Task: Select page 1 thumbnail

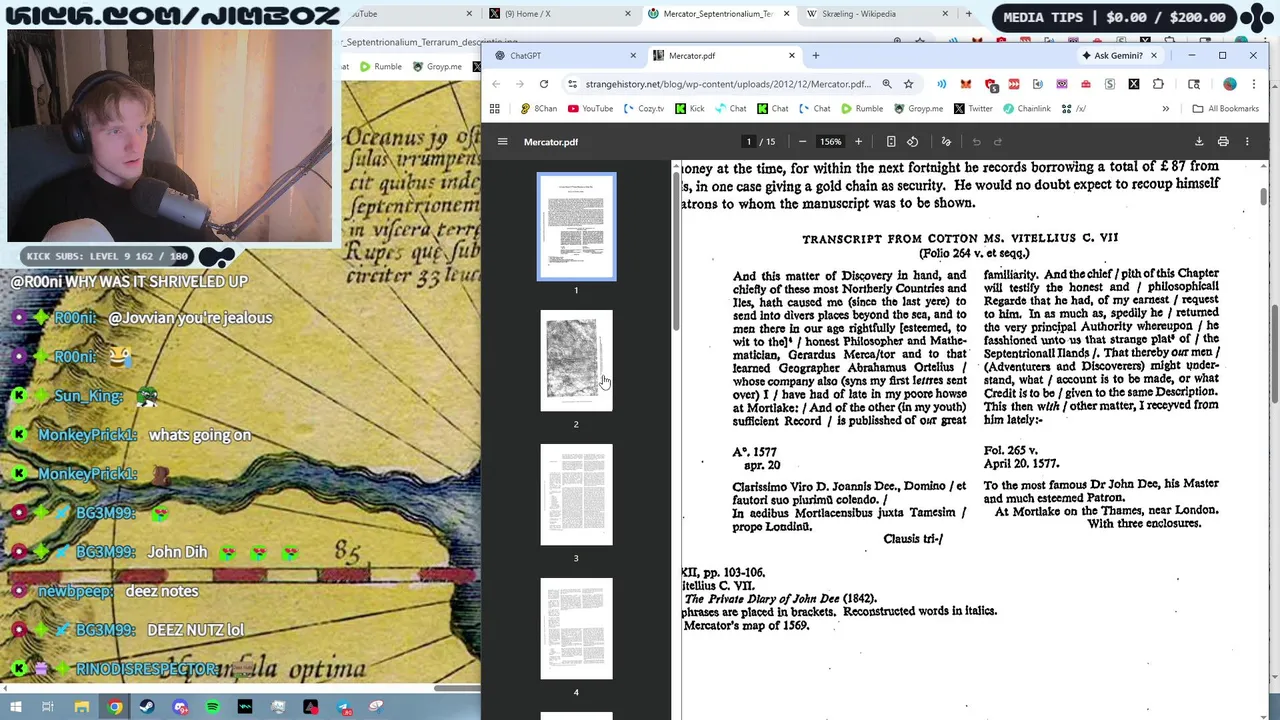Action: 576,227
